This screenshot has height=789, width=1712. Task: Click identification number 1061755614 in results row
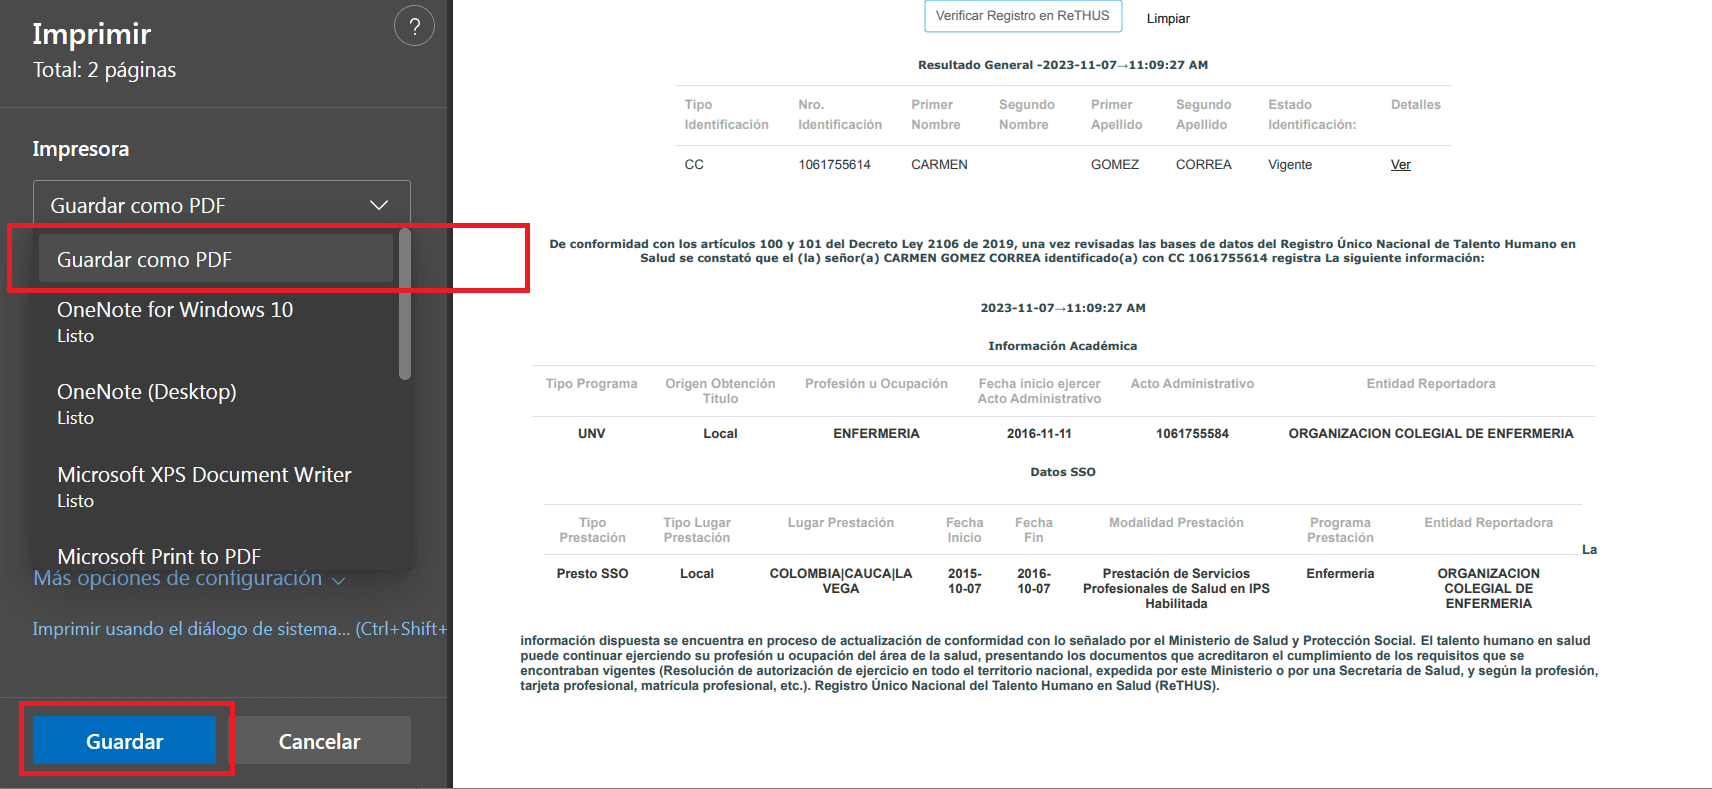tap(834, 165)
